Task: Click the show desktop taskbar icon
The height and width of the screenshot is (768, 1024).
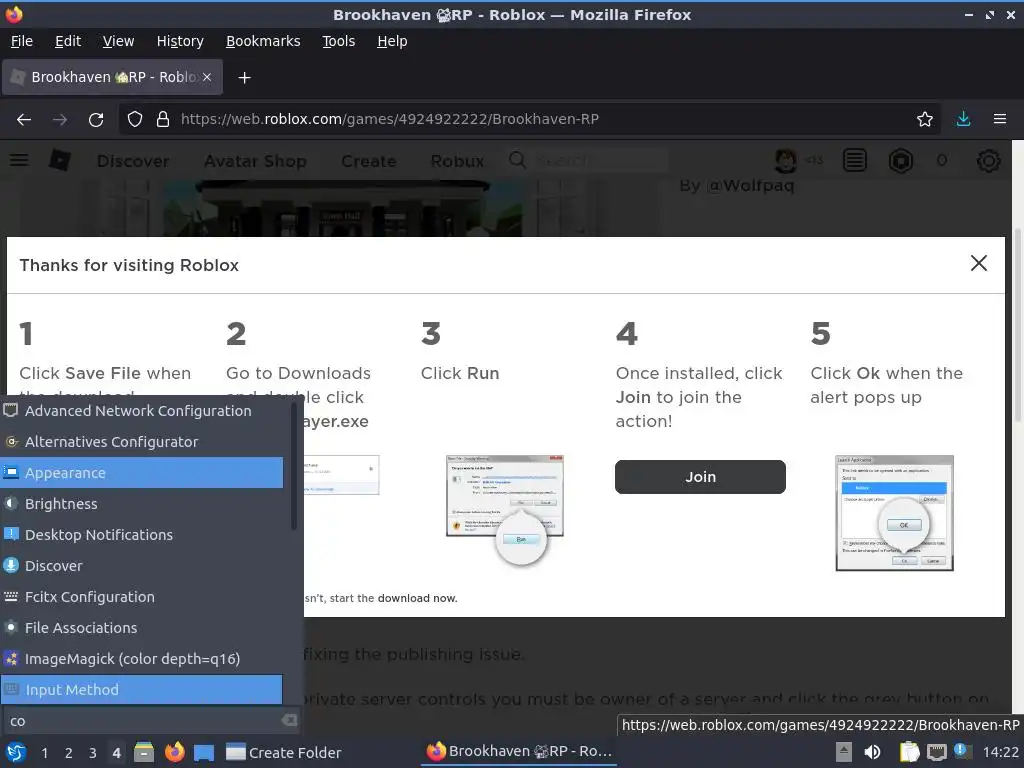Action: coord(204,752)
